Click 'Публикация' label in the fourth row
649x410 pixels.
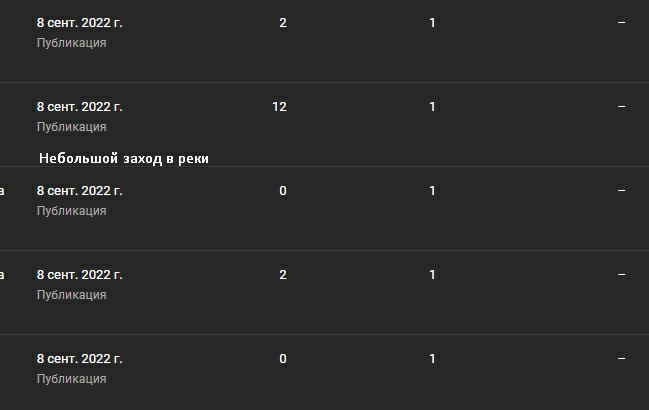coord(71,295)
